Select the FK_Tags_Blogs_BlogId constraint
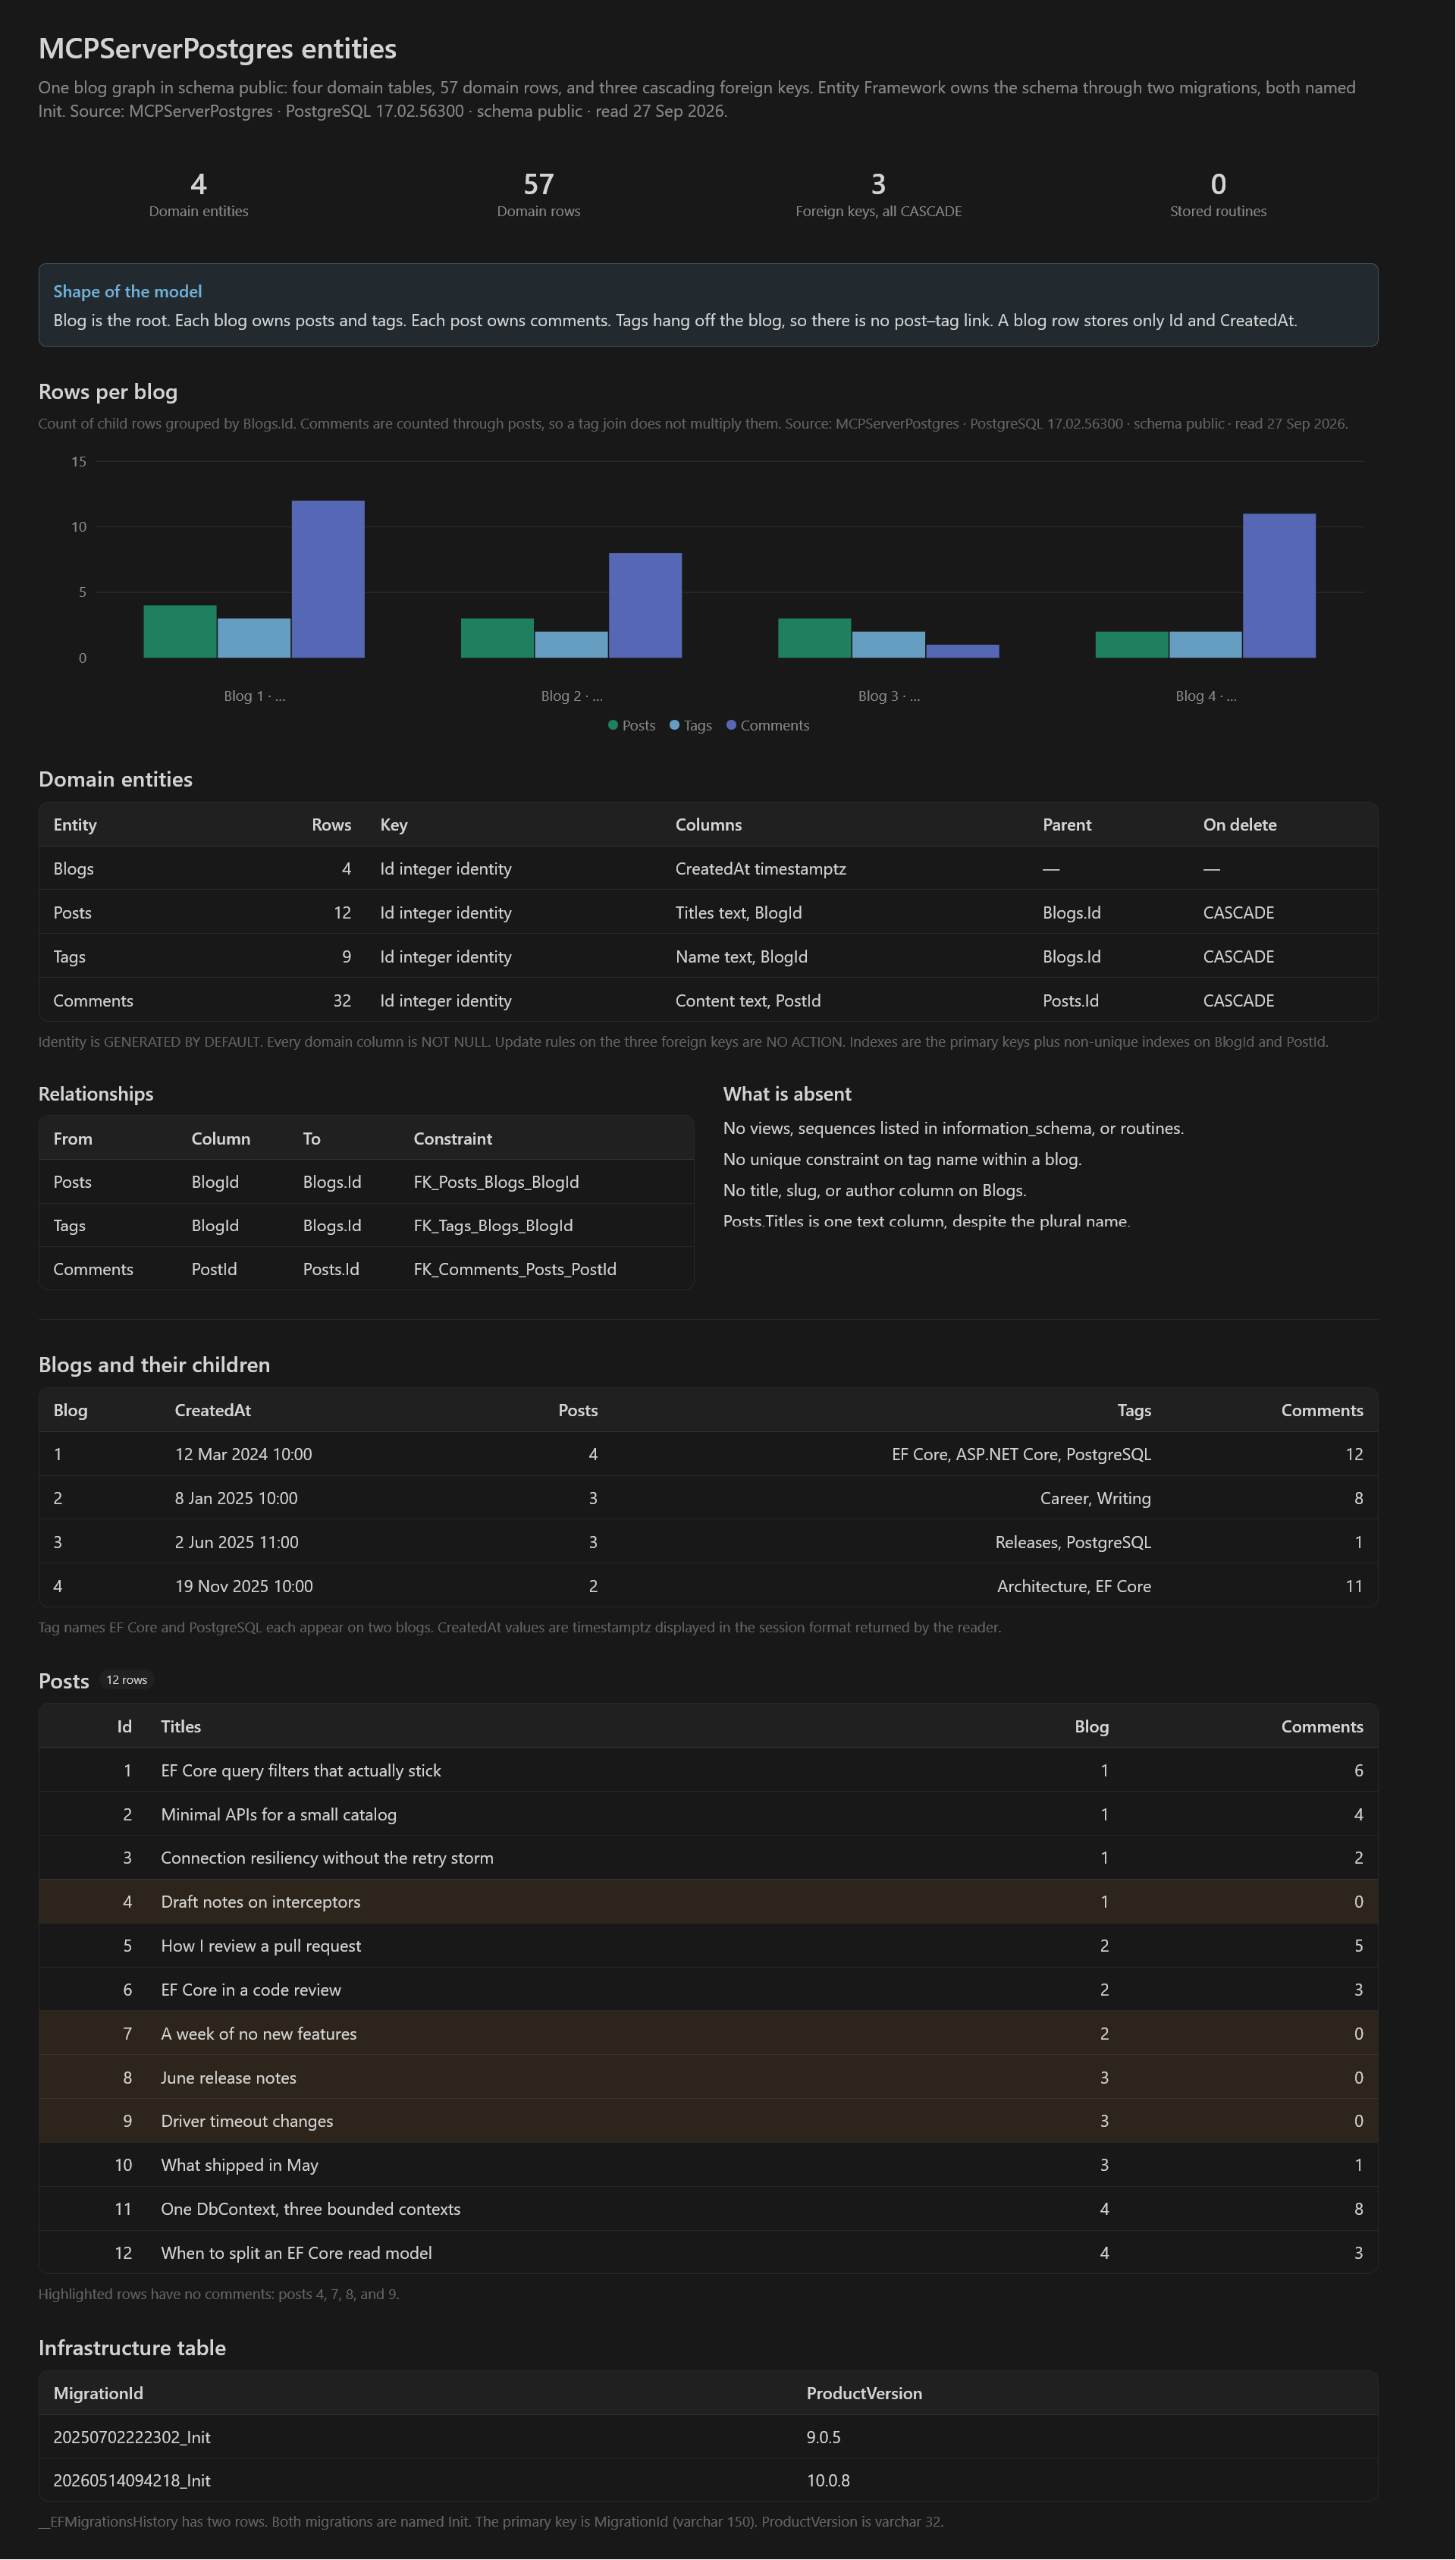 point(493,1226)
